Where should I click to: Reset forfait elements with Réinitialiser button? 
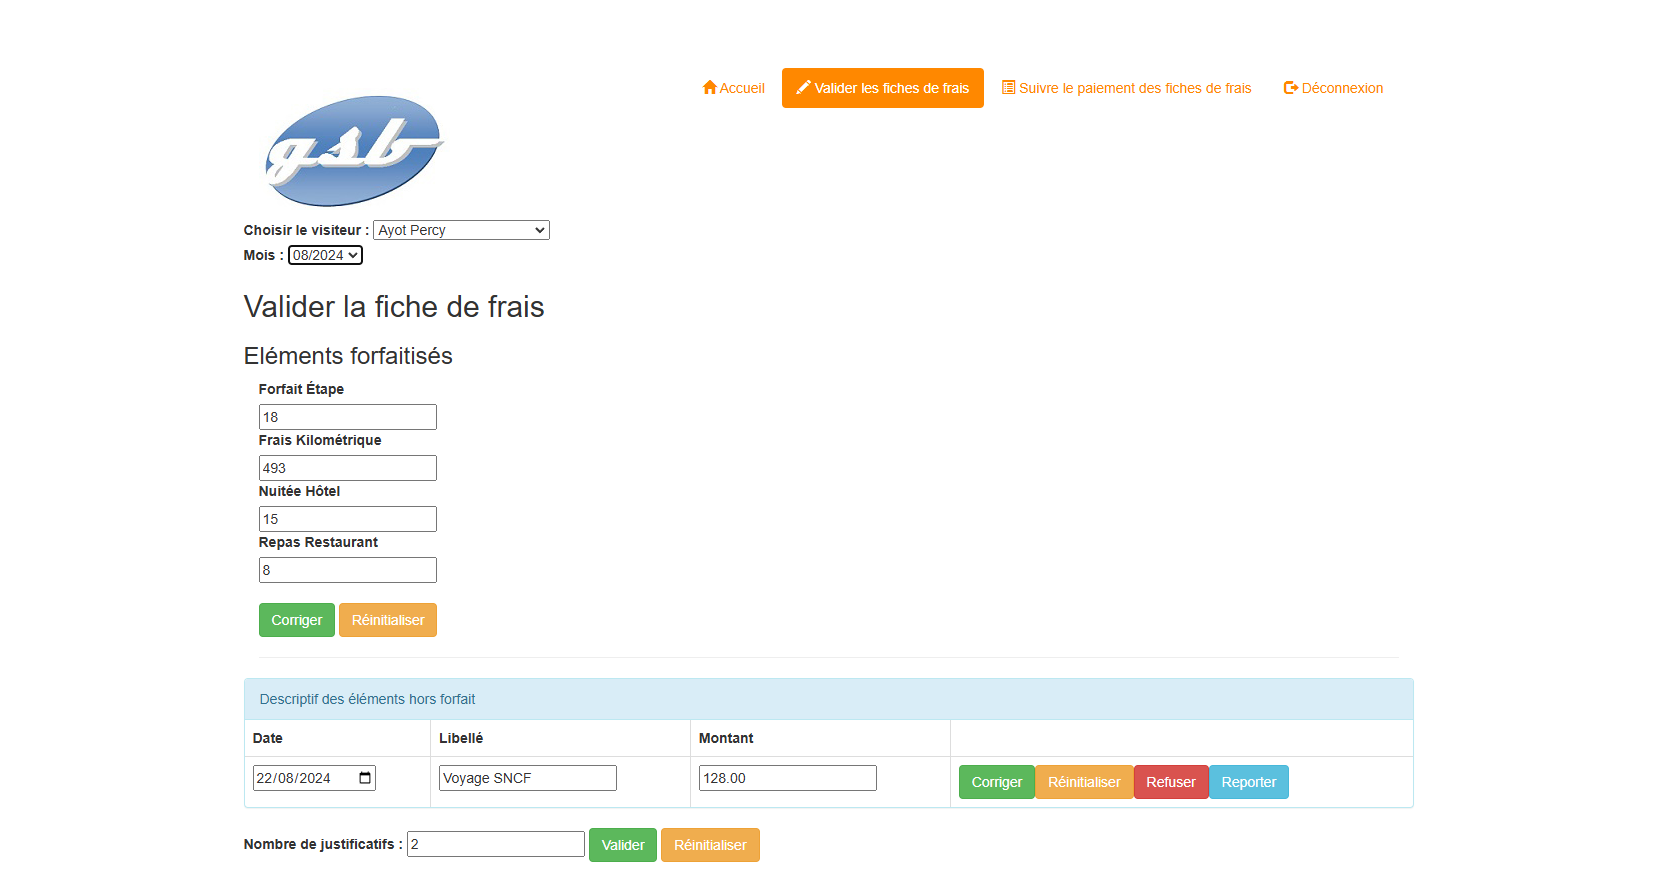point(387,620)
